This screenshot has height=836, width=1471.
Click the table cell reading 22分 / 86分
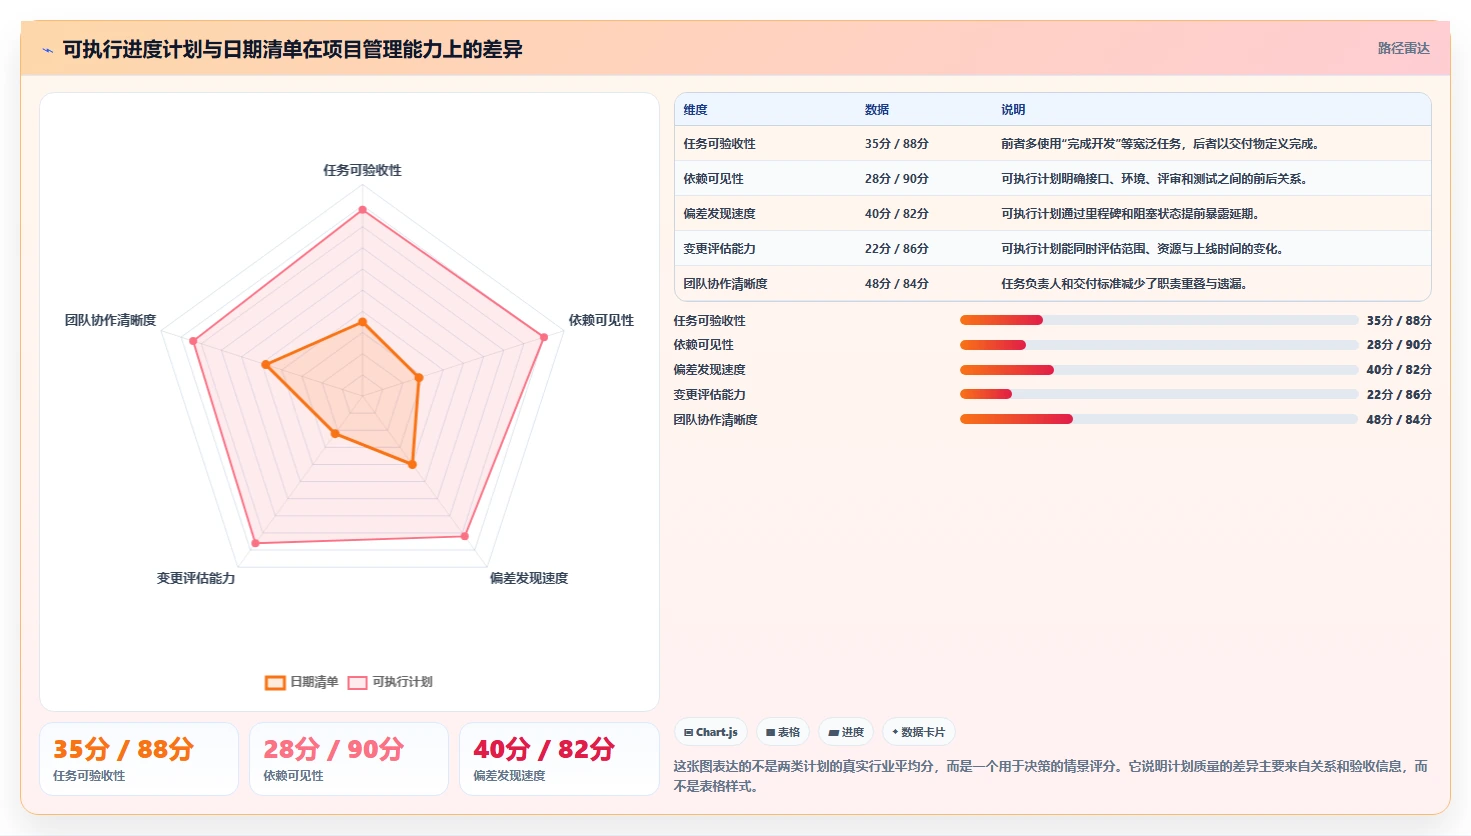[x=897, y=249]
